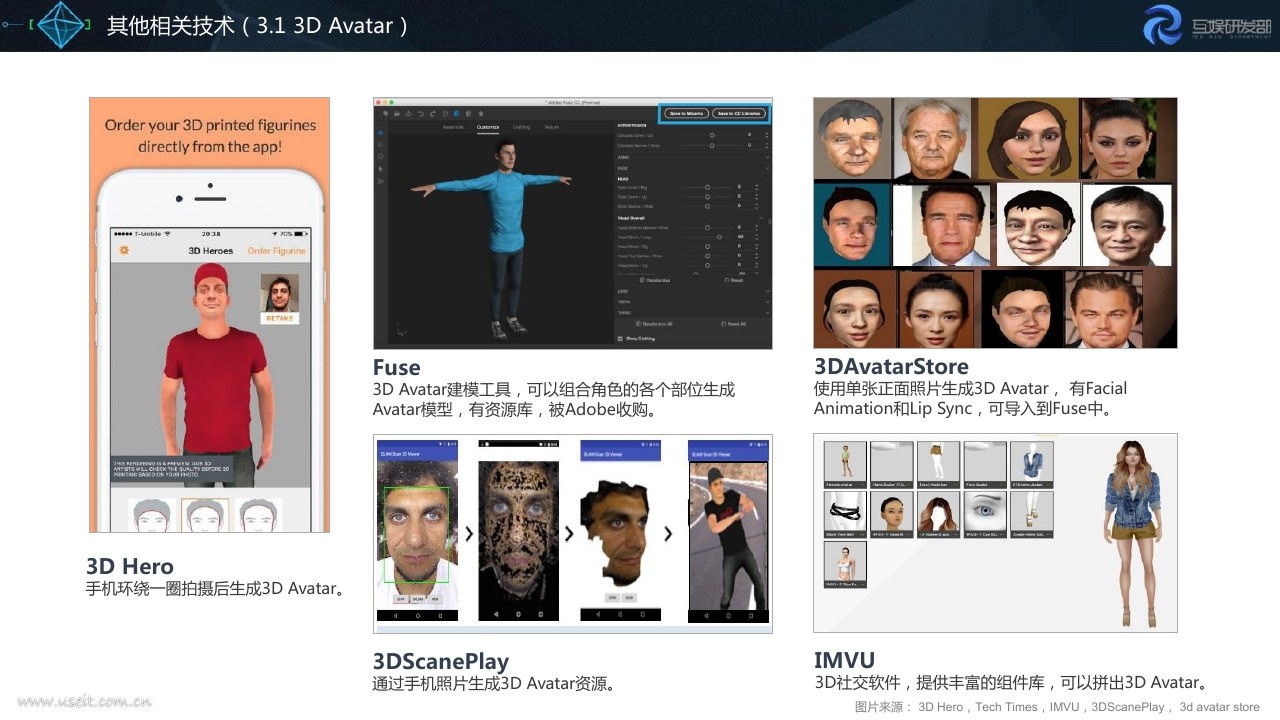This screenshot has width=1280, height=720.
Task: Select the khaki shorts item tile in IMVU
Action: pos(938,465)
